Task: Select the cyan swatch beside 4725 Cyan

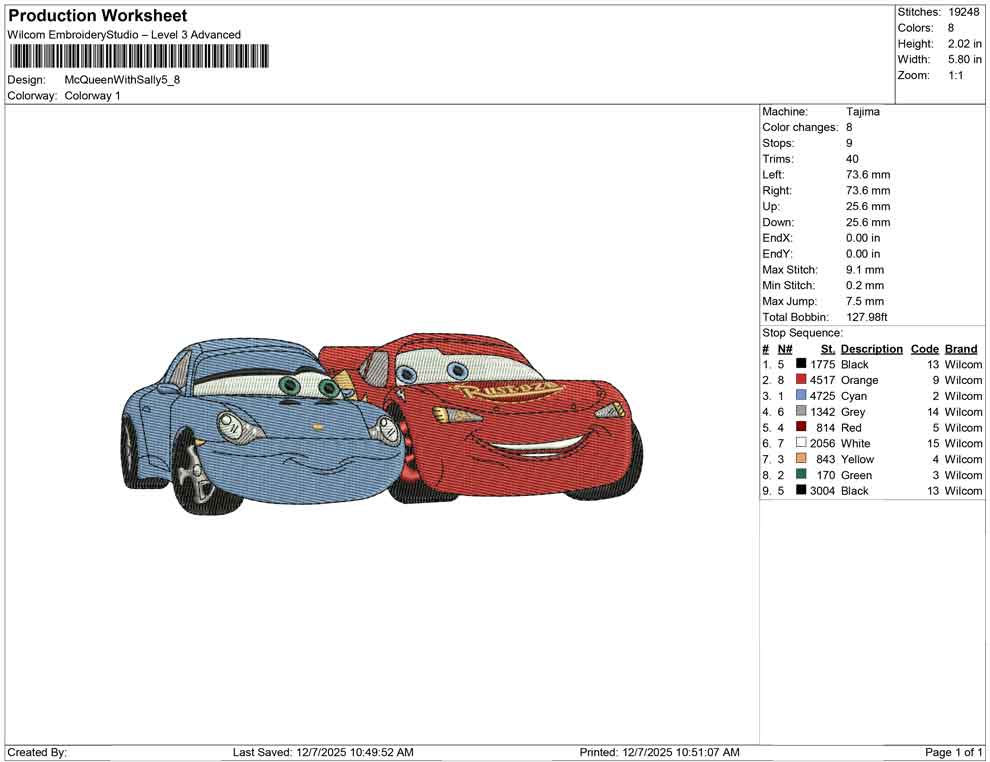Action: [801, 395]
